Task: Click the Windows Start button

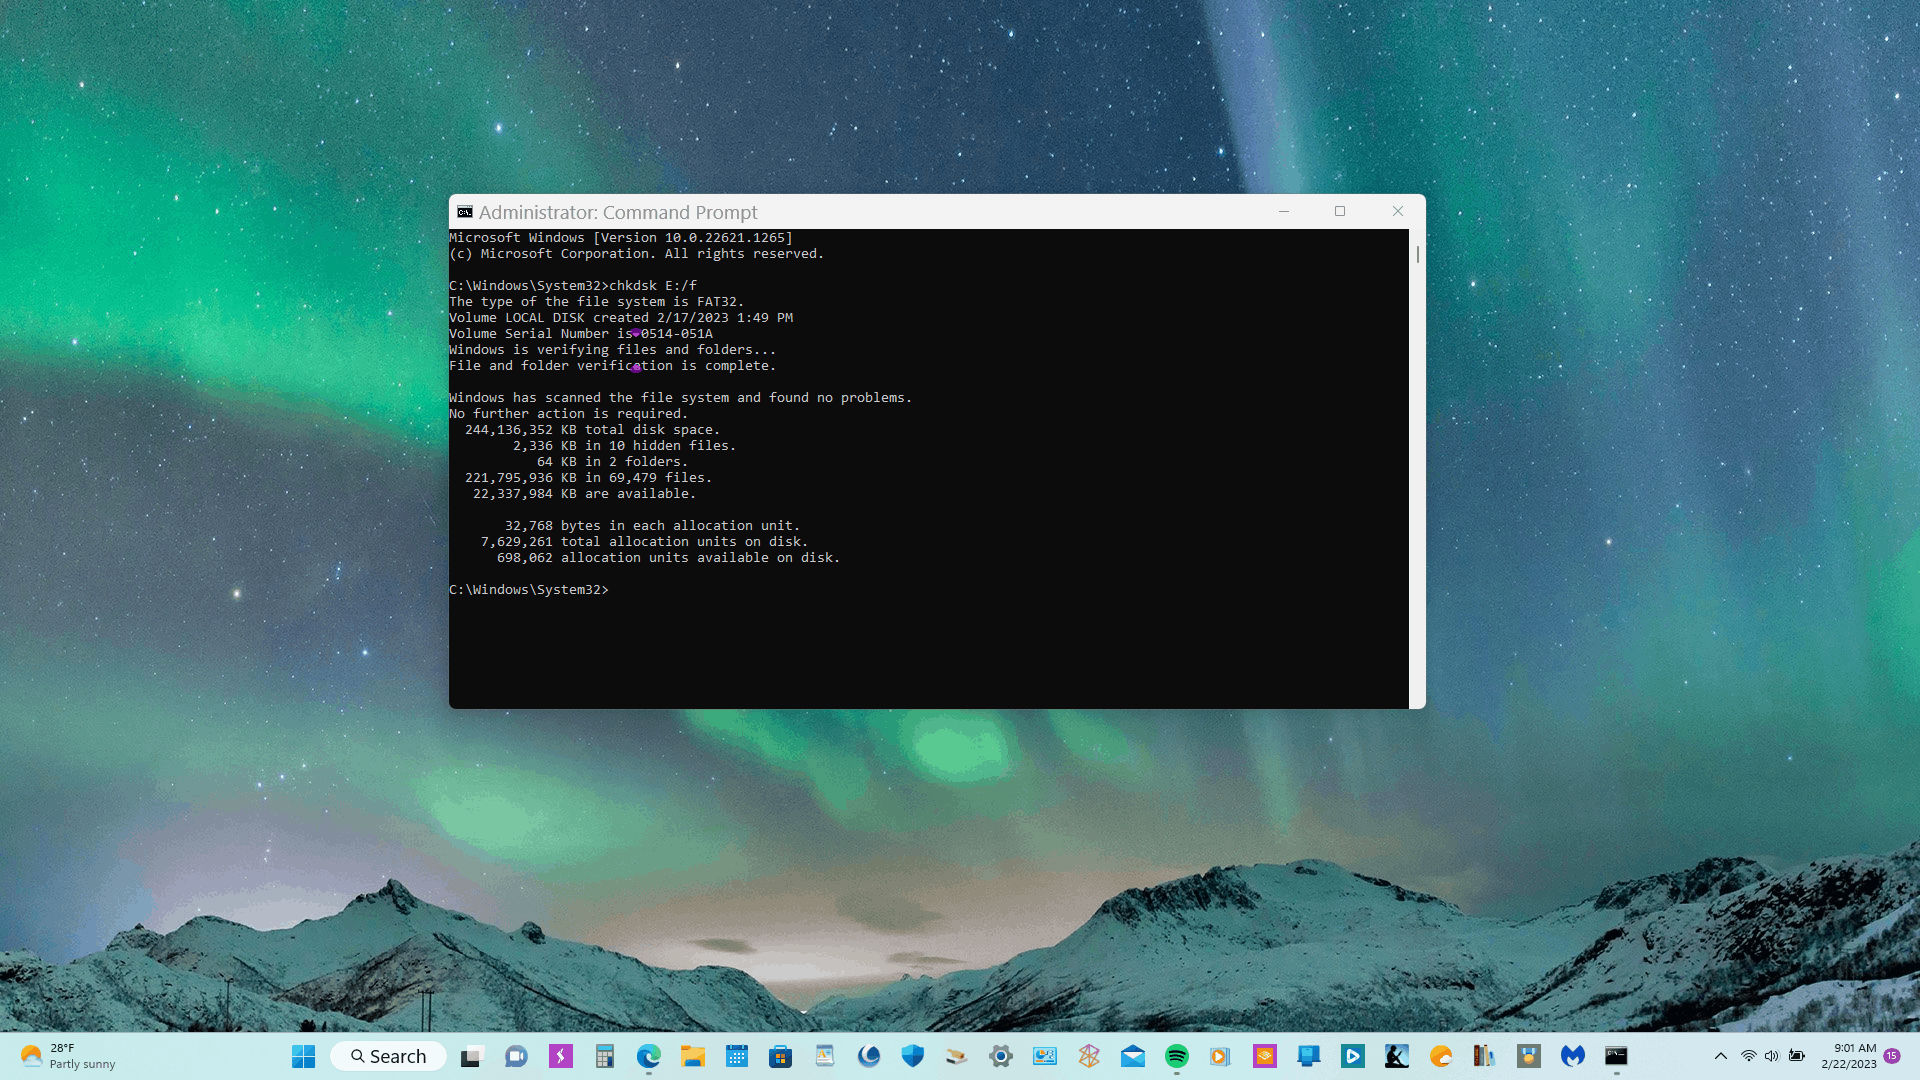Action: coord(303,1056)
